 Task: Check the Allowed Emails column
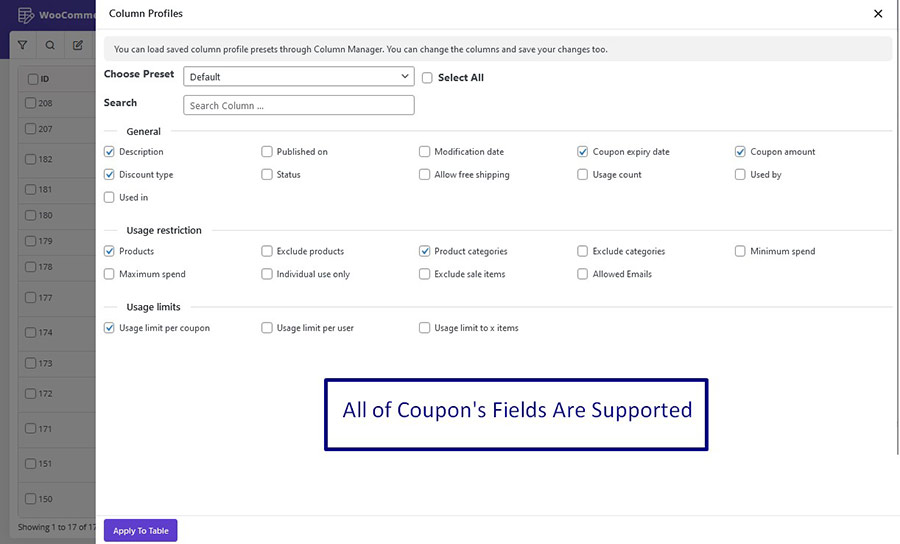click(583, 274)
